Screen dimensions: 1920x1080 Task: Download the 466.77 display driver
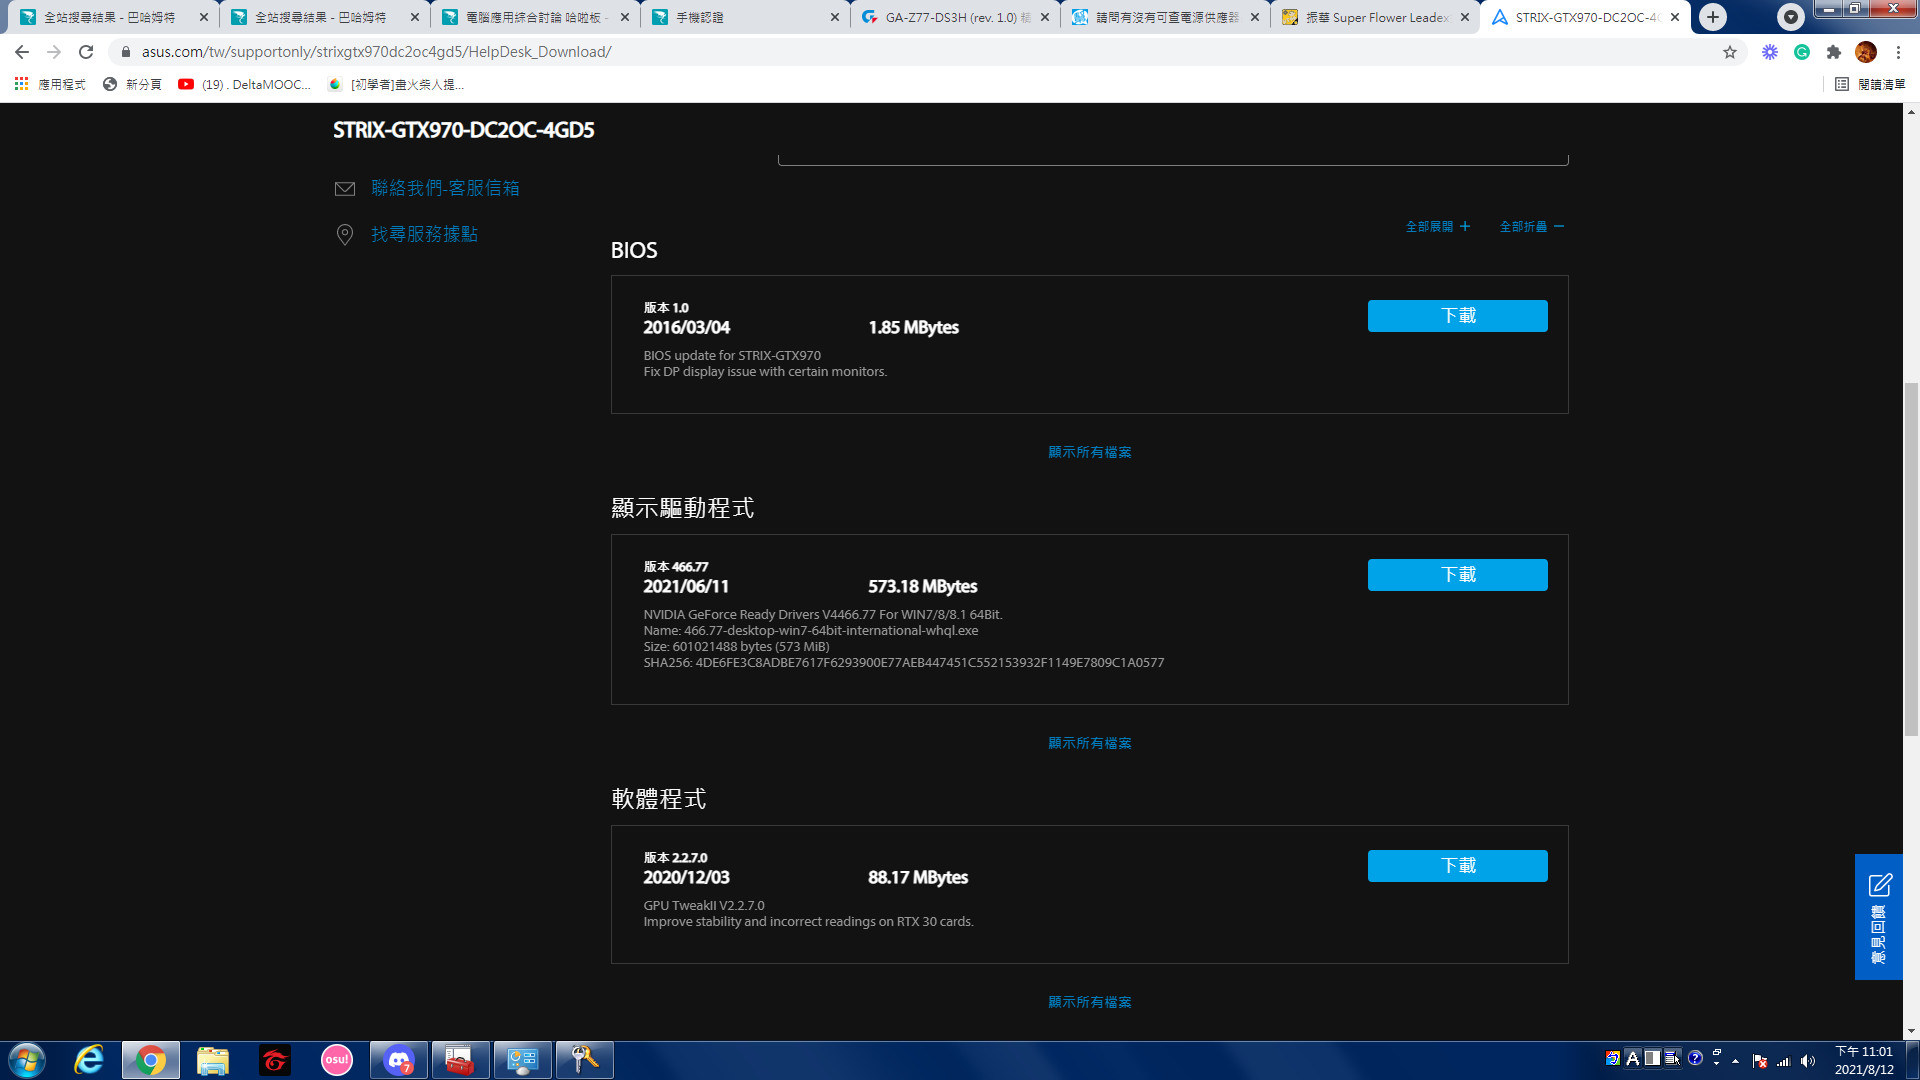point(1457,575)
